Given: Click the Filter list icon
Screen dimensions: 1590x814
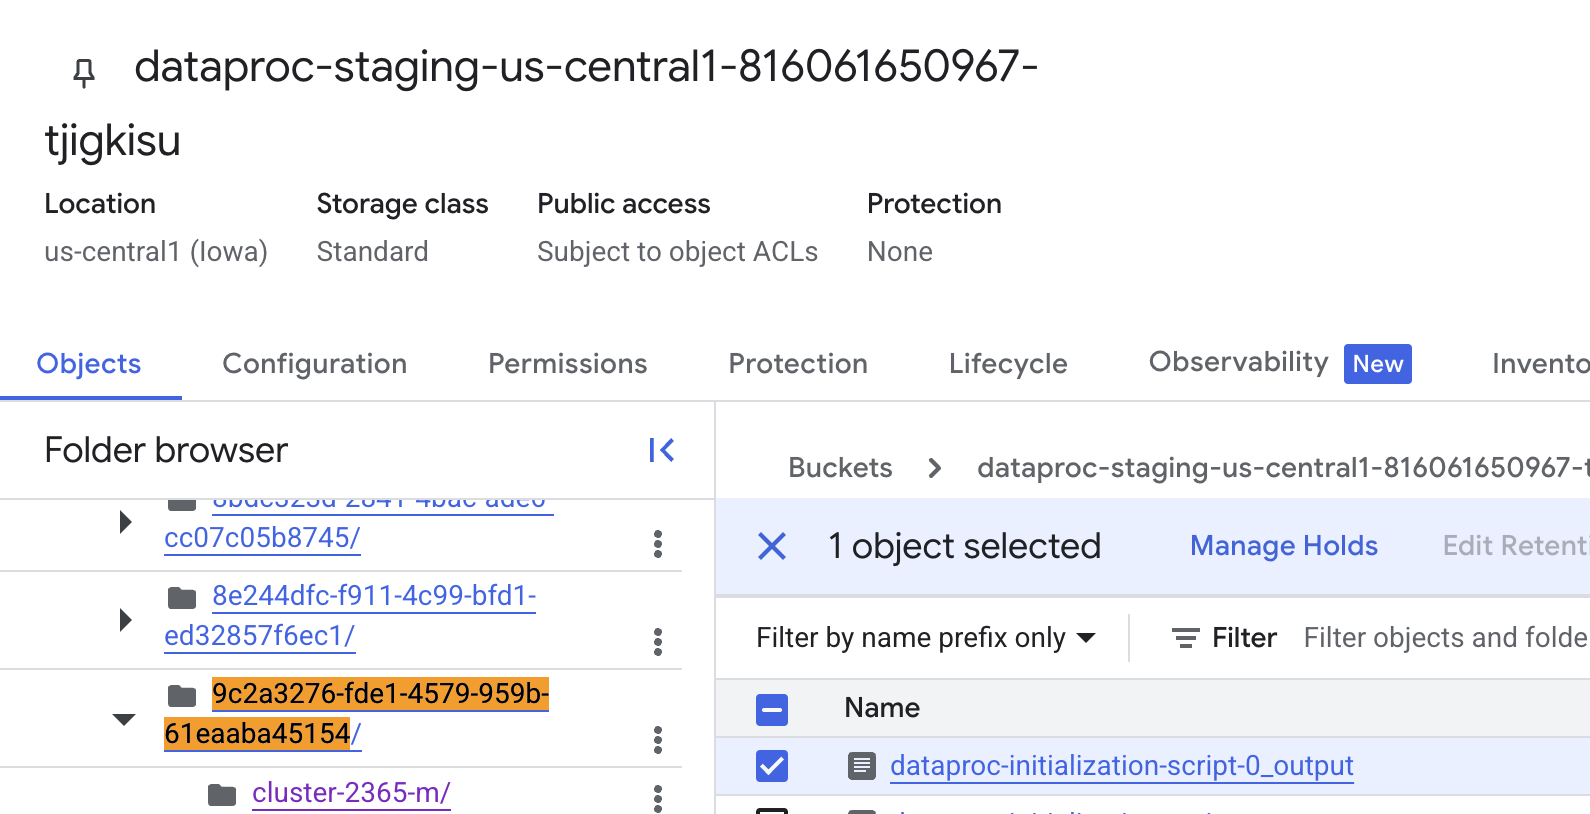Looking at the screenshot, I should coord(1186,638).
